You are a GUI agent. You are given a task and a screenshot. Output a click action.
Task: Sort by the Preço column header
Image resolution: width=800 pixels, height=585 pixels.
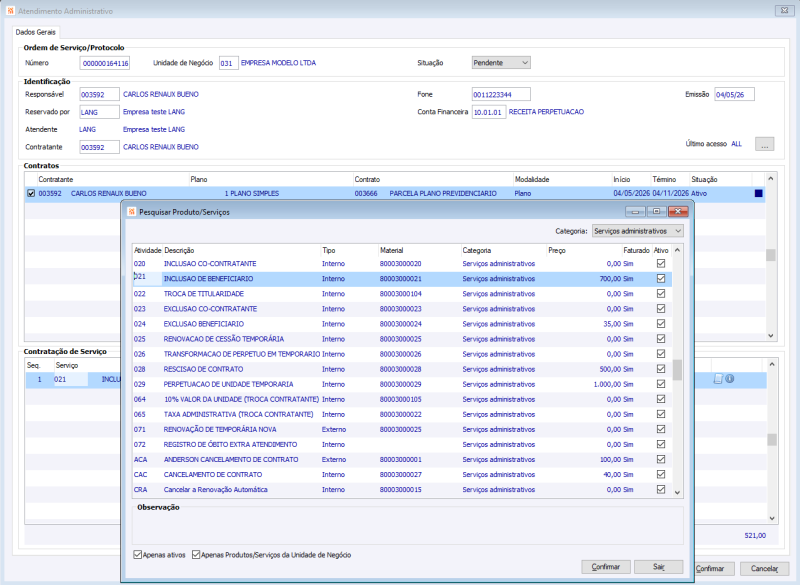point(583,250)
